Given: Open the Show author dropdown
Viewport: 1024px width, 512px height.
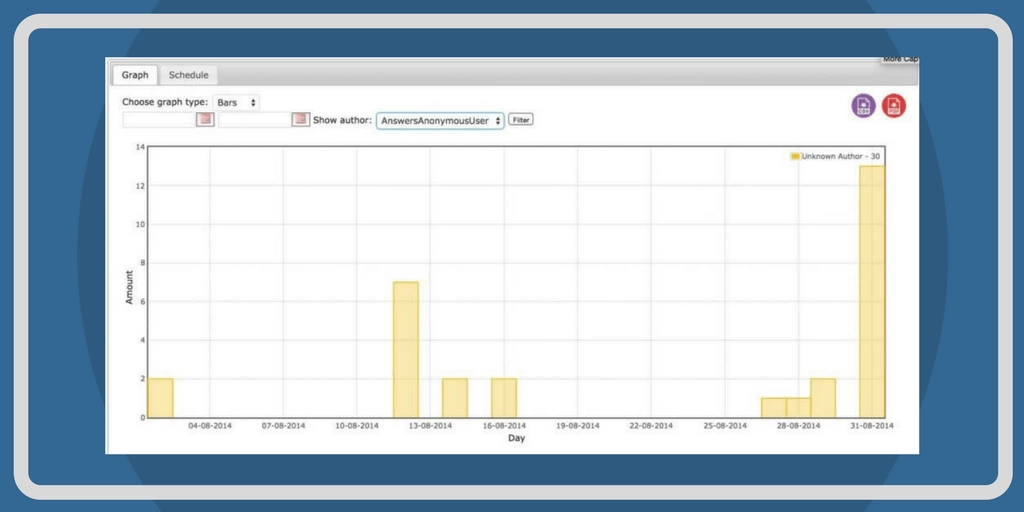Looking at the screenshot, I should pos(440,120).
